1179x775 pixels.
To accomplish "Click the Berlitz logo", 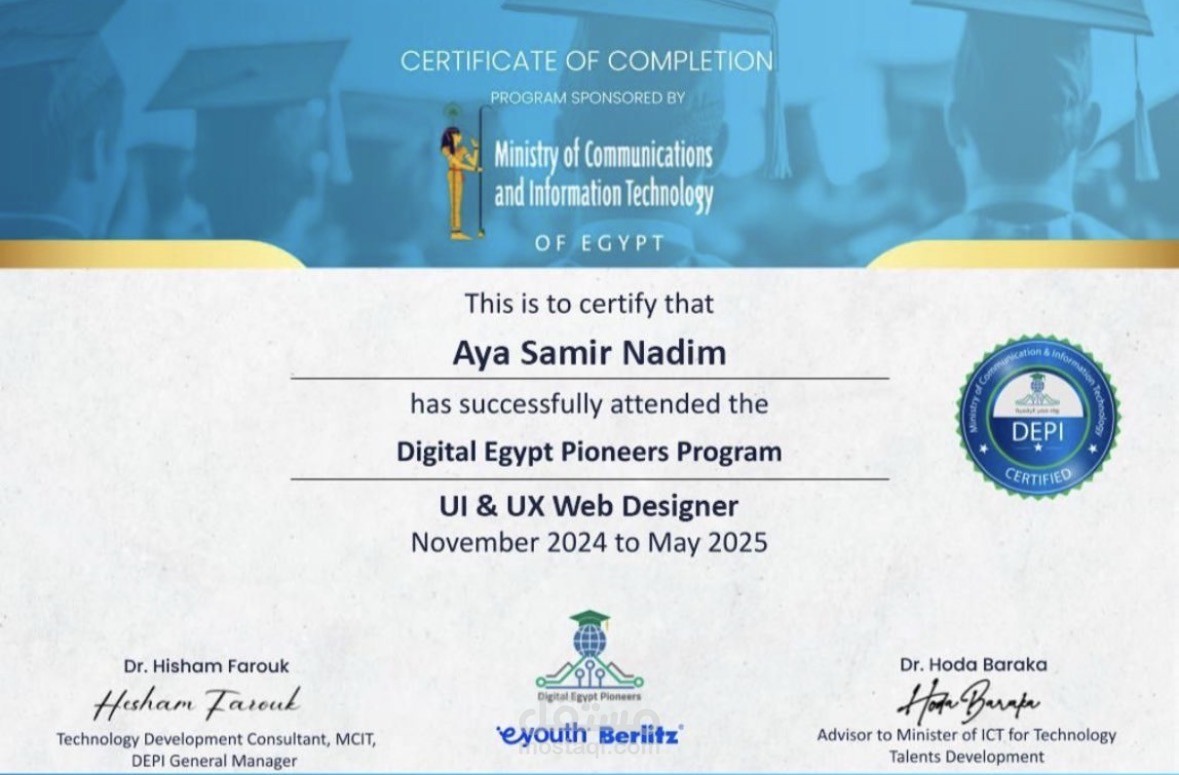I will pos(641,734).
